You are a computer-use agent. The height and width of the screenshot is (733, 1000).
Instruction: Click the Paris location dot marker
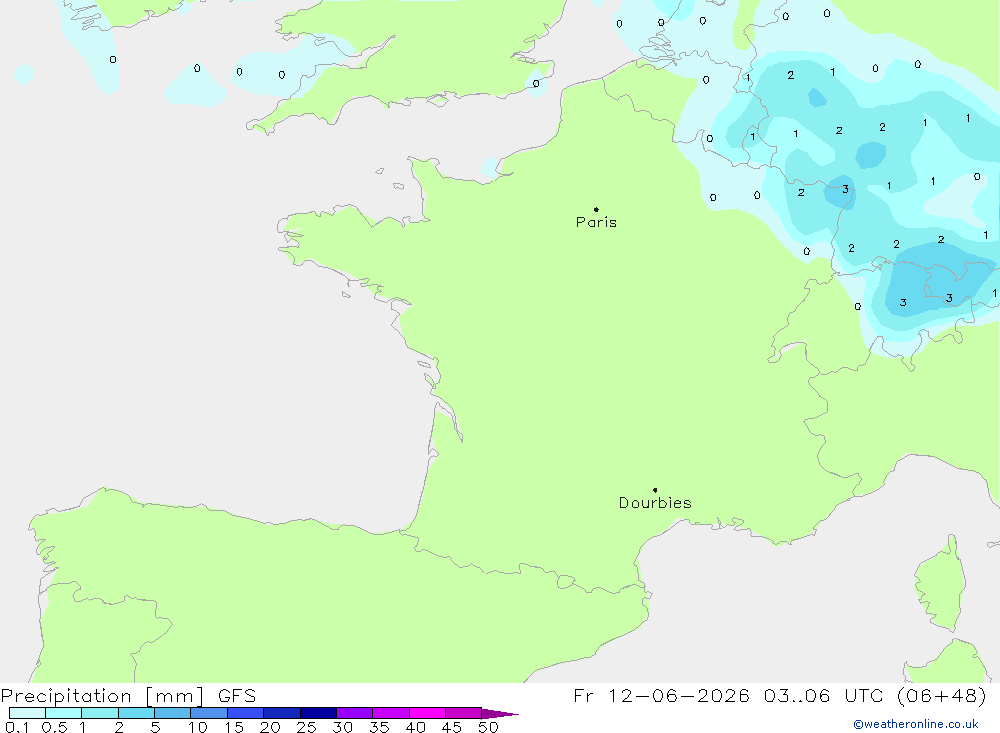(x=596, y=209)
